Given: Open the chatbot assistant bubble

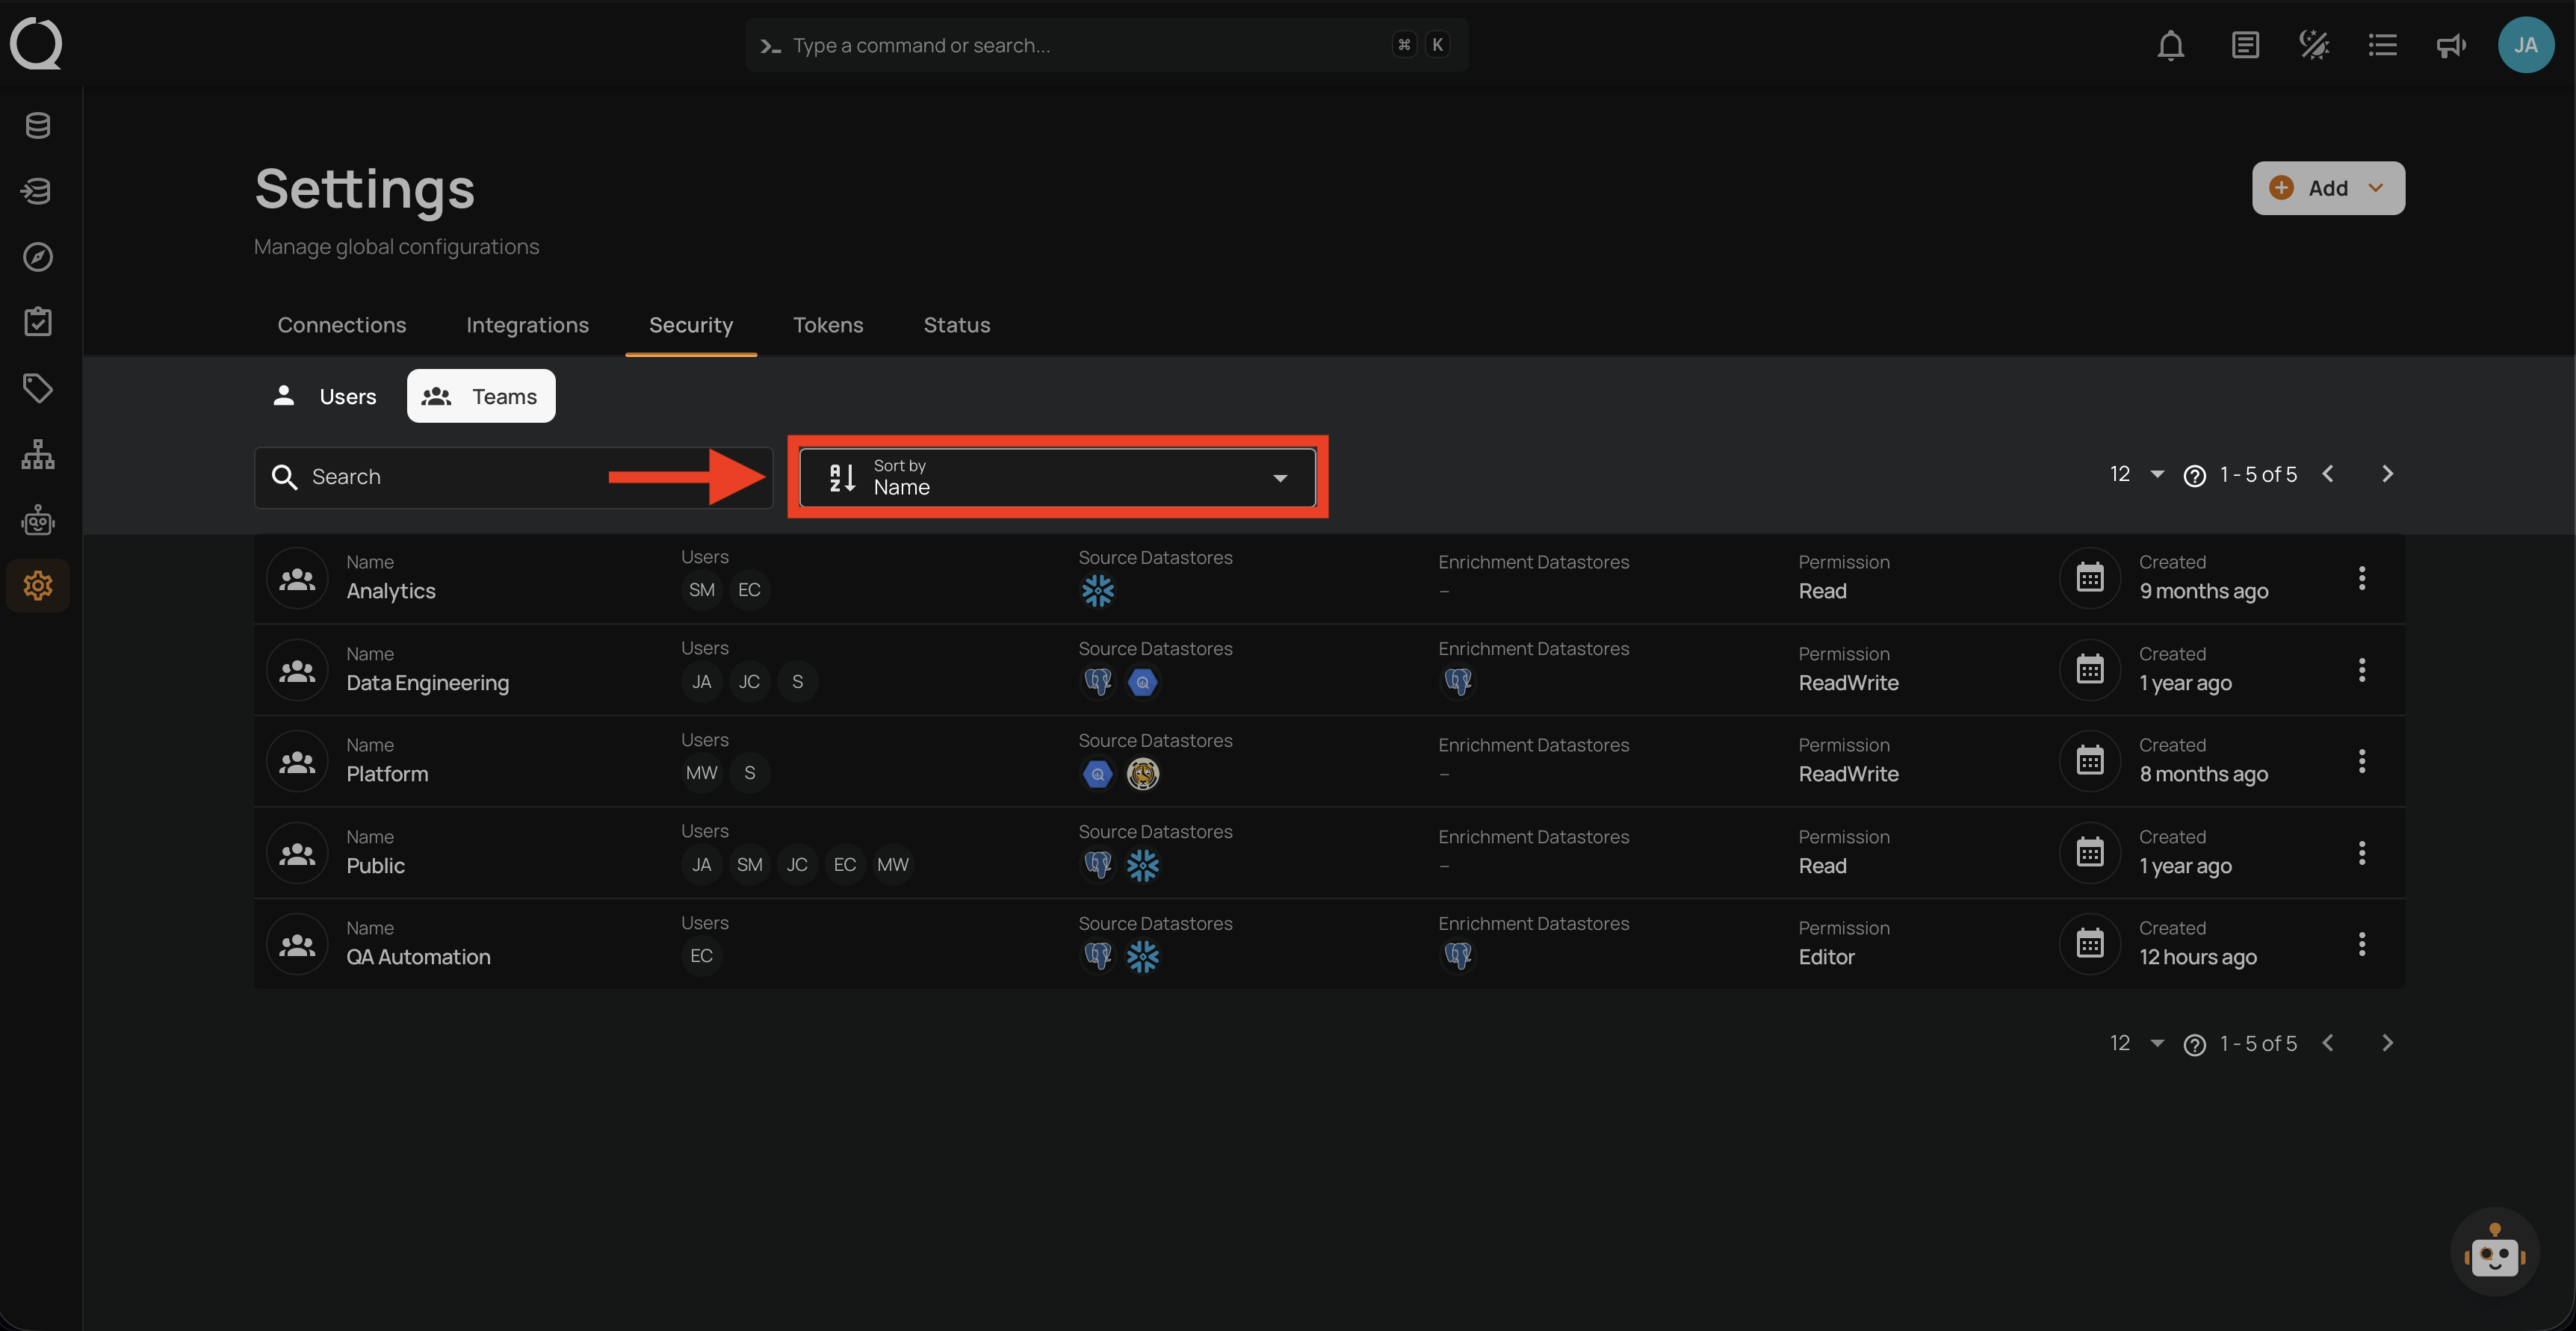Looking at the screenshot, I should [x=2494, y=1252].
